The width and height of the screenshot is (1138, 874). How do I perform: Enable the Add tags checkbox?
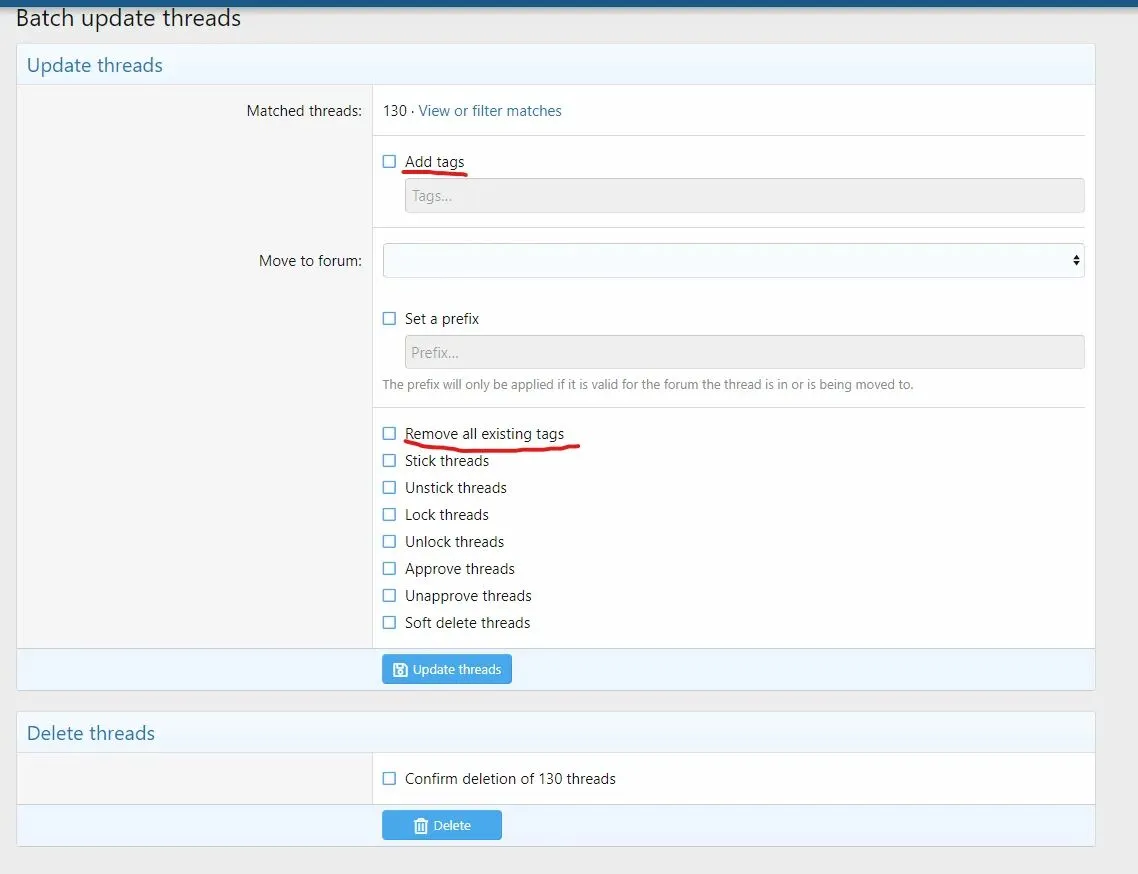[x=389, y=162]
